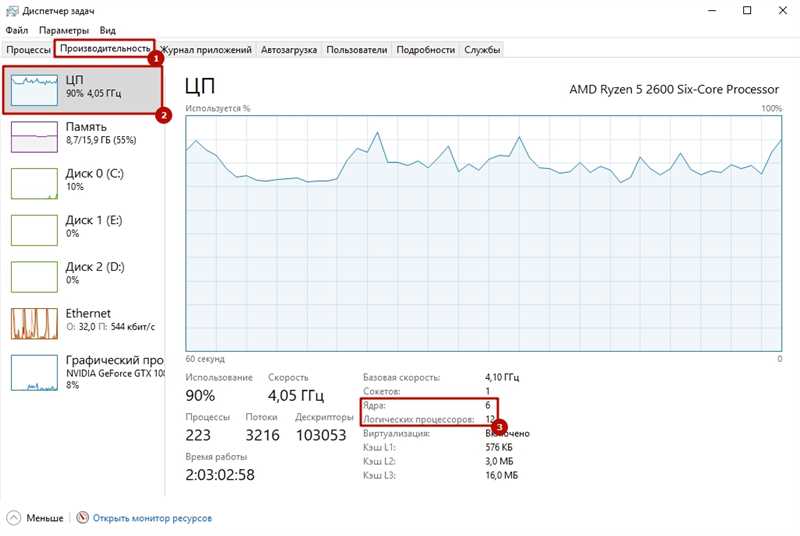Click the Диск 2 (D:) label

click(95, 267)
